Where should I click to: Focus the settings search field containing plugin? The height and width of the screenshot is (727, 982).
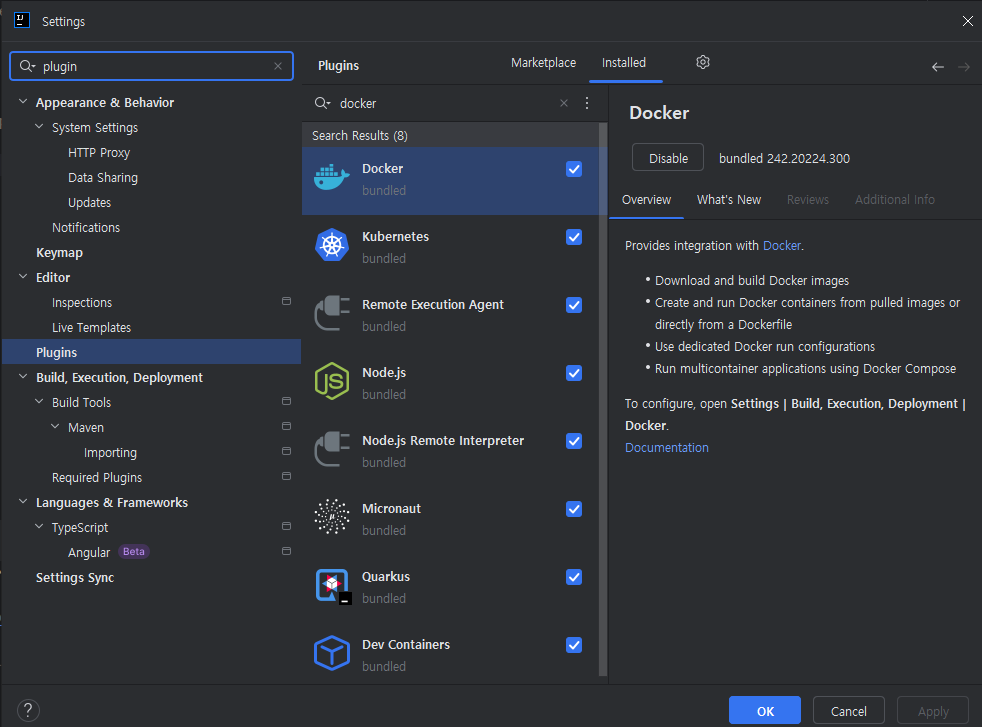pyautogui.click(x=152, y=66)
